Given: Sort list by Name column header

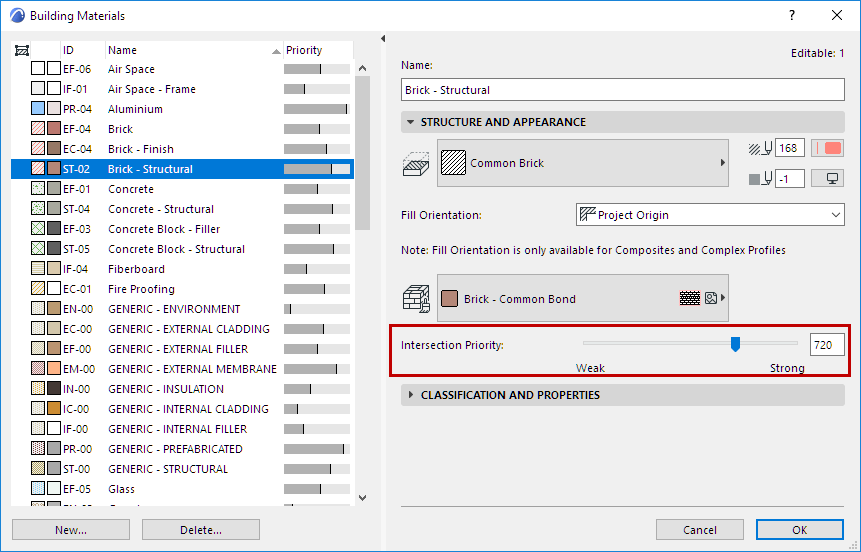Looking at the screenshot, I should coord(194,50).
